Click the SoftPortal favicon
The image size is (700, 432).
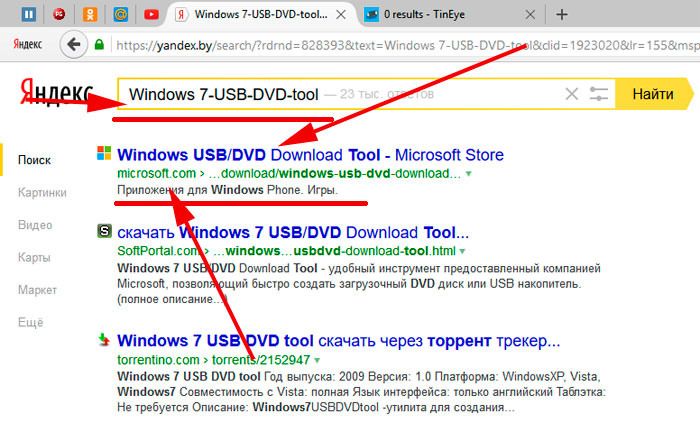(x=104, y=231)
